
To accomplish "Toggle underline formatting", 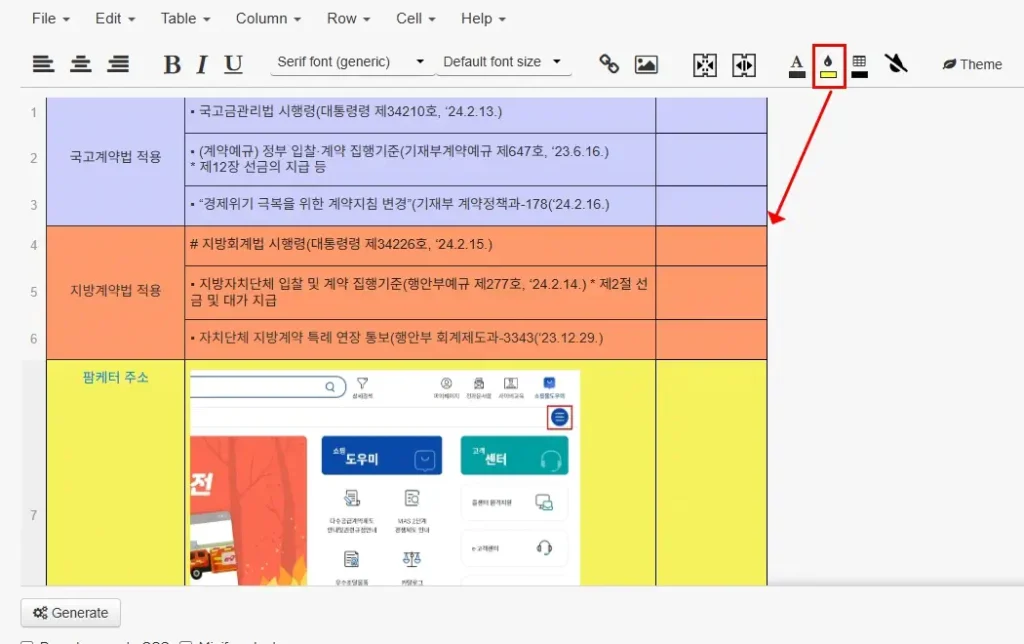I will (x=233, y=64).
